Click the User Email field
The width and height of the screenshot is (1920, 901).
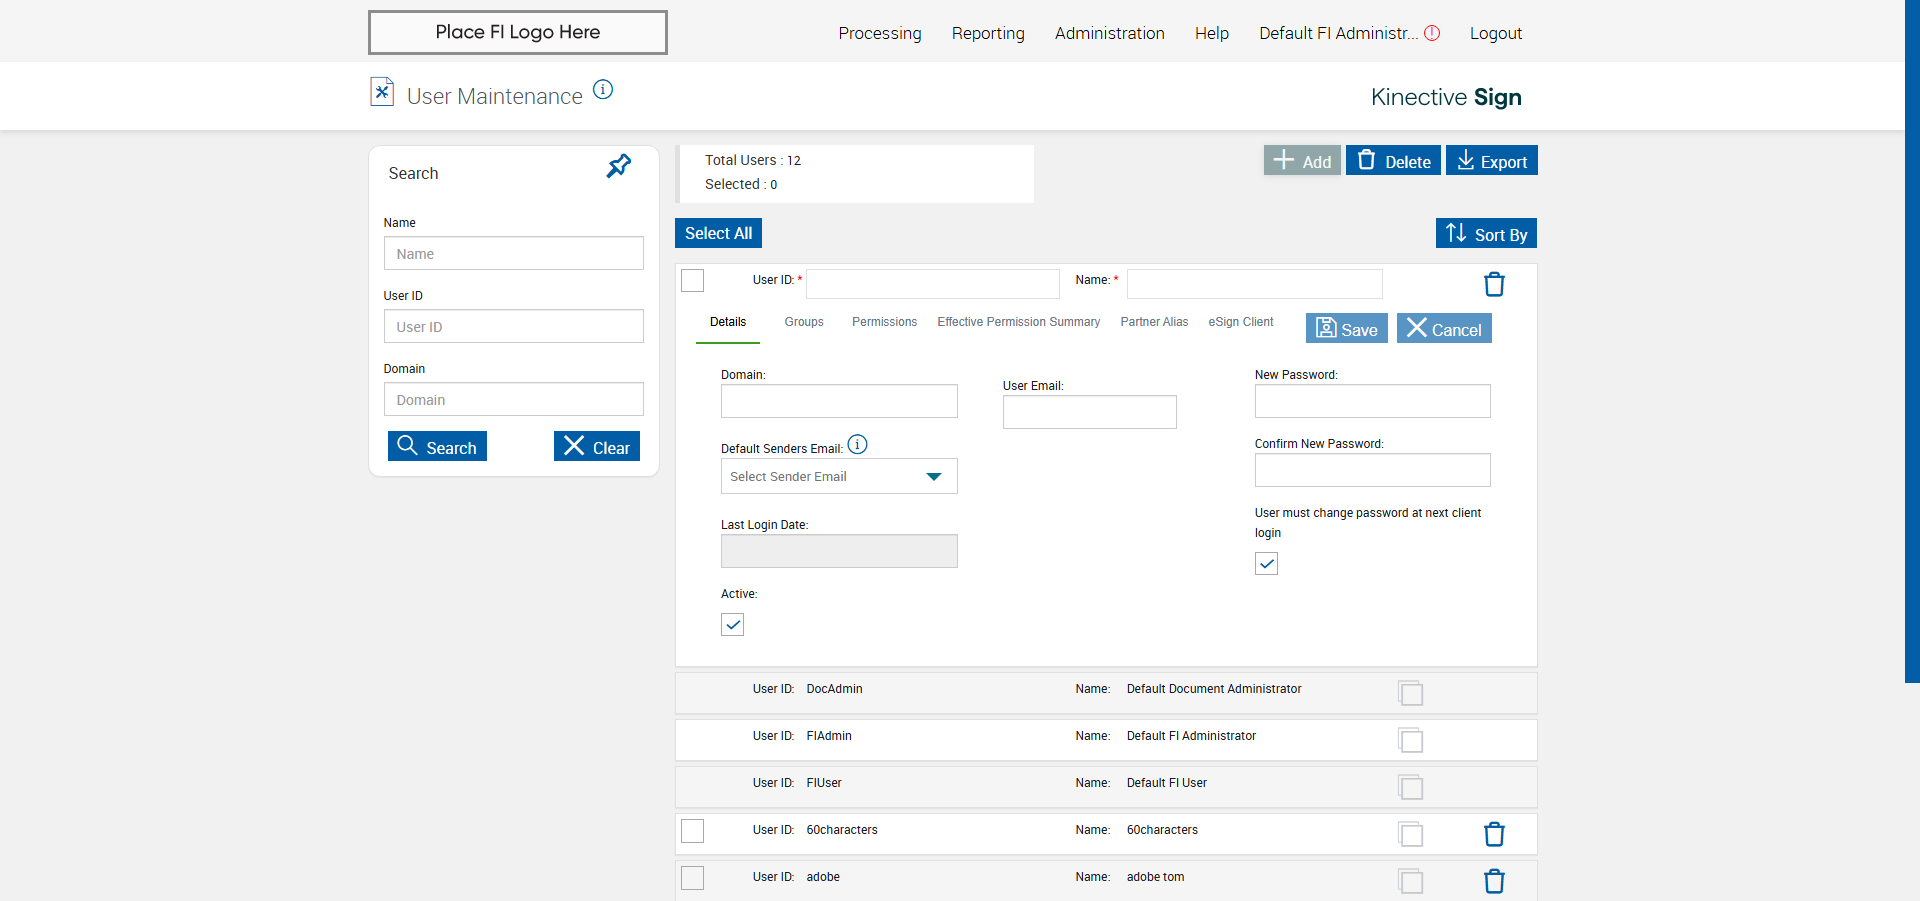click(x=1090, y=412)
